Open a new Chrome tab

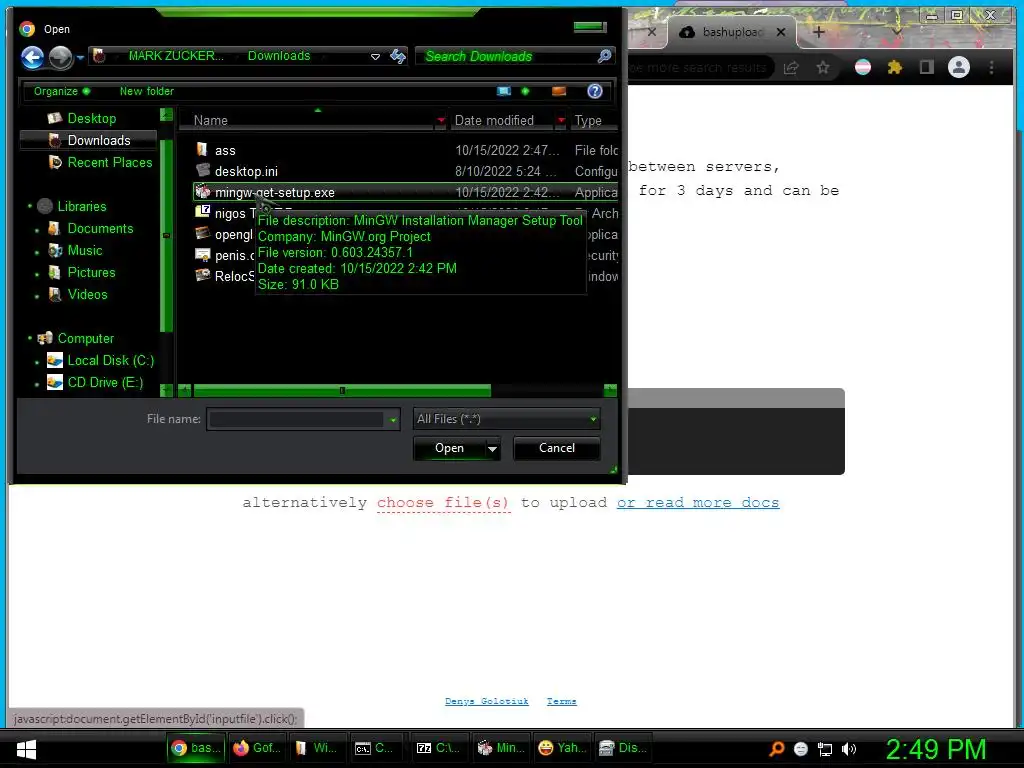[x=818, y=32]
